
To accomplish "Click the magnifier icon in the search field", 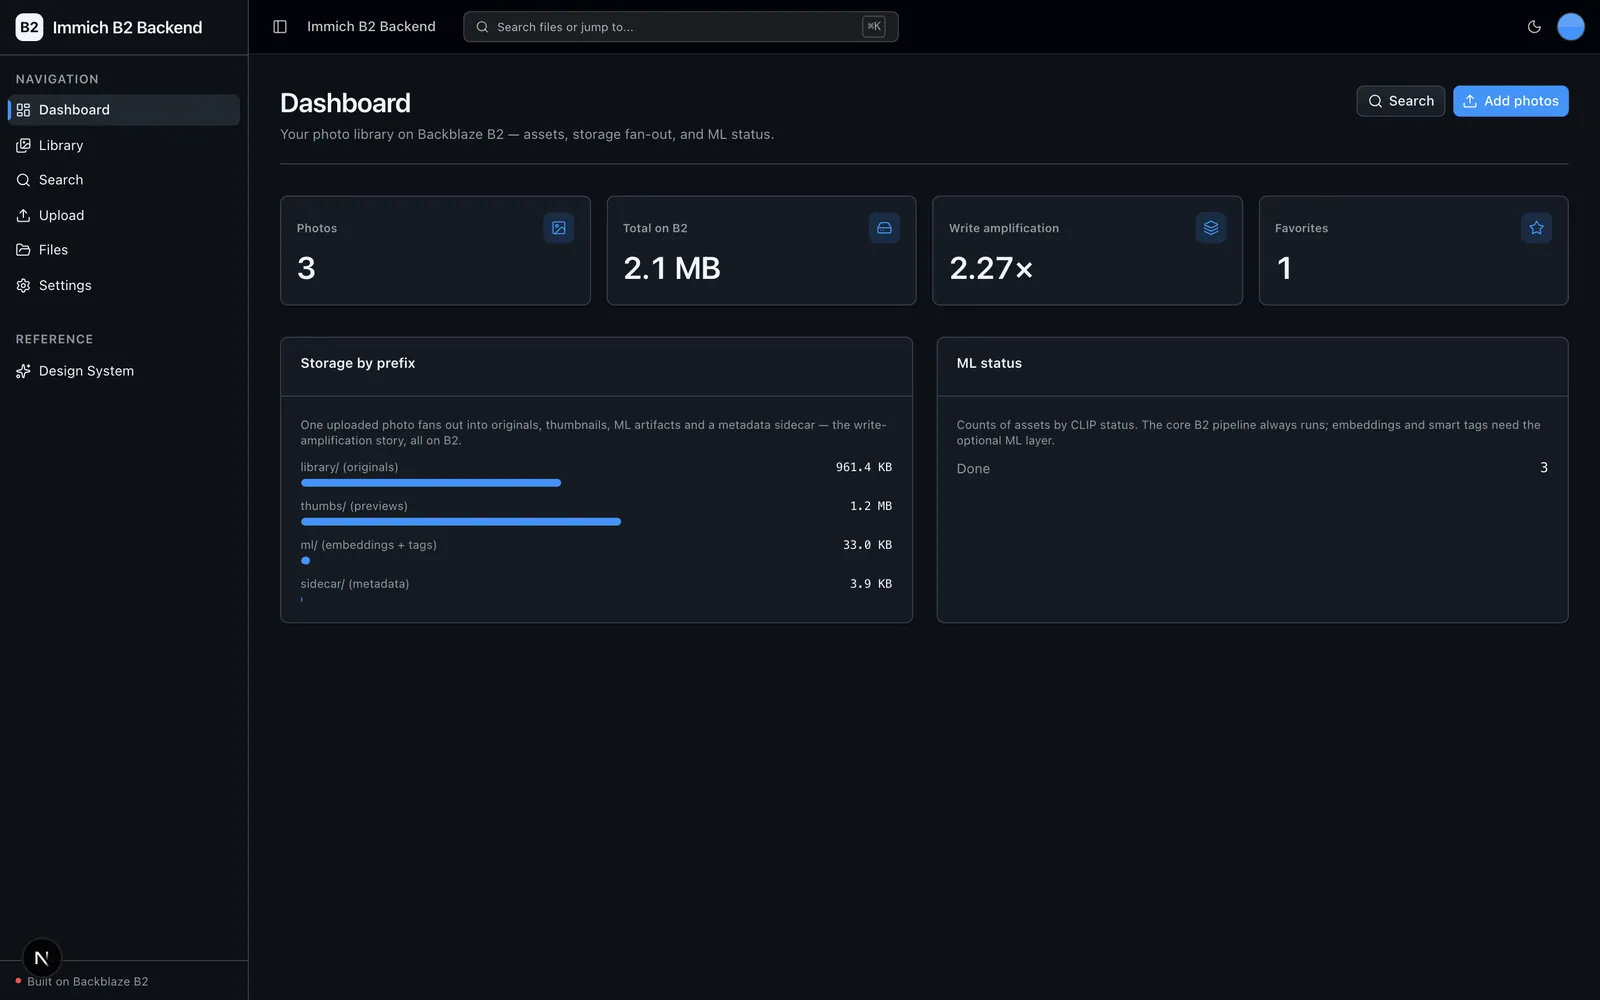I will (482, 27).
